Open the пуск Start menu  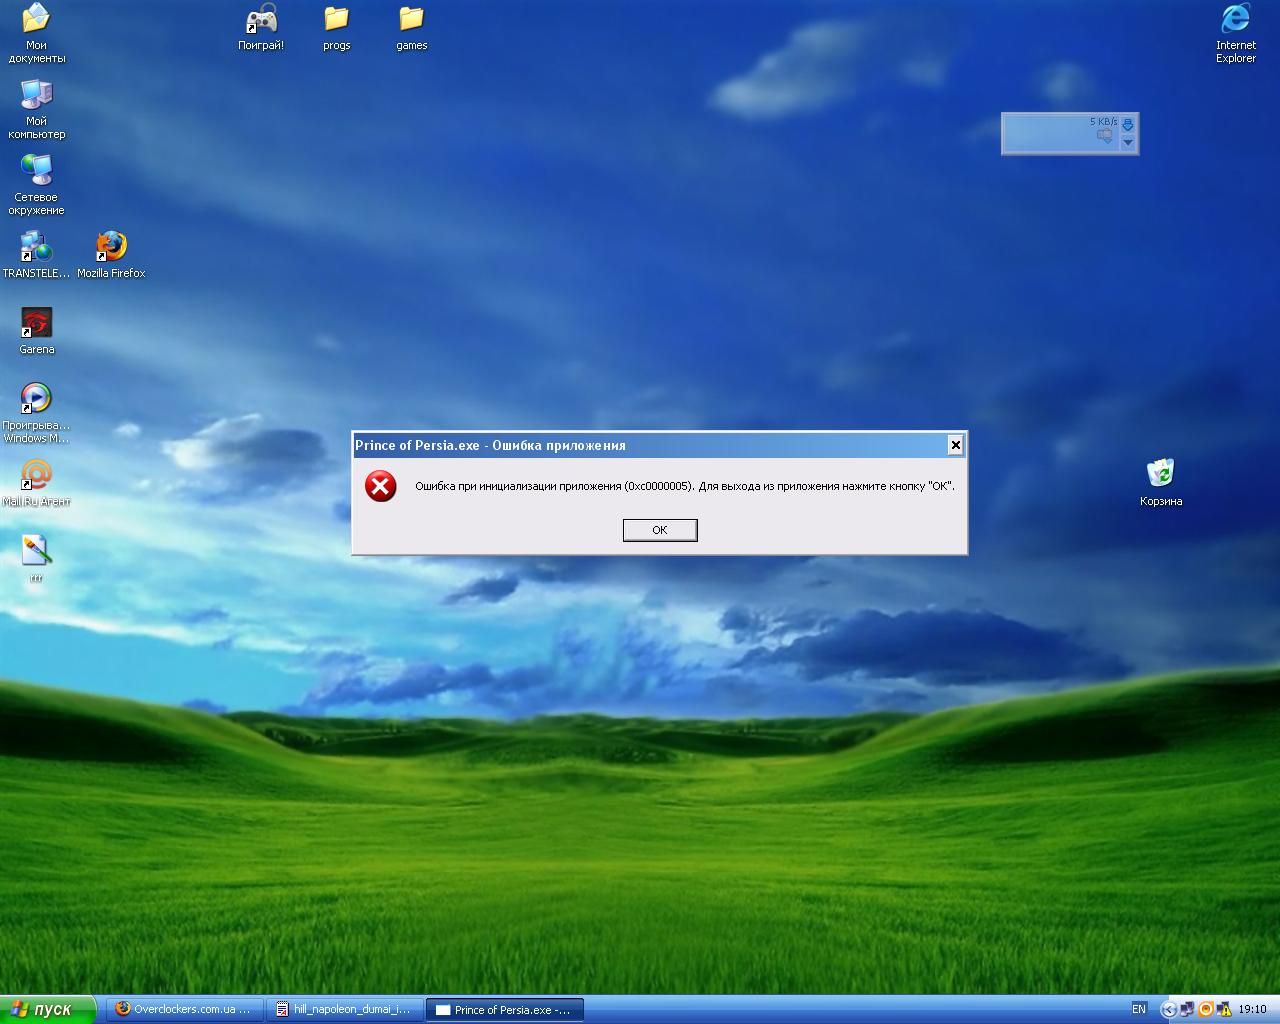click(48, 1009)
